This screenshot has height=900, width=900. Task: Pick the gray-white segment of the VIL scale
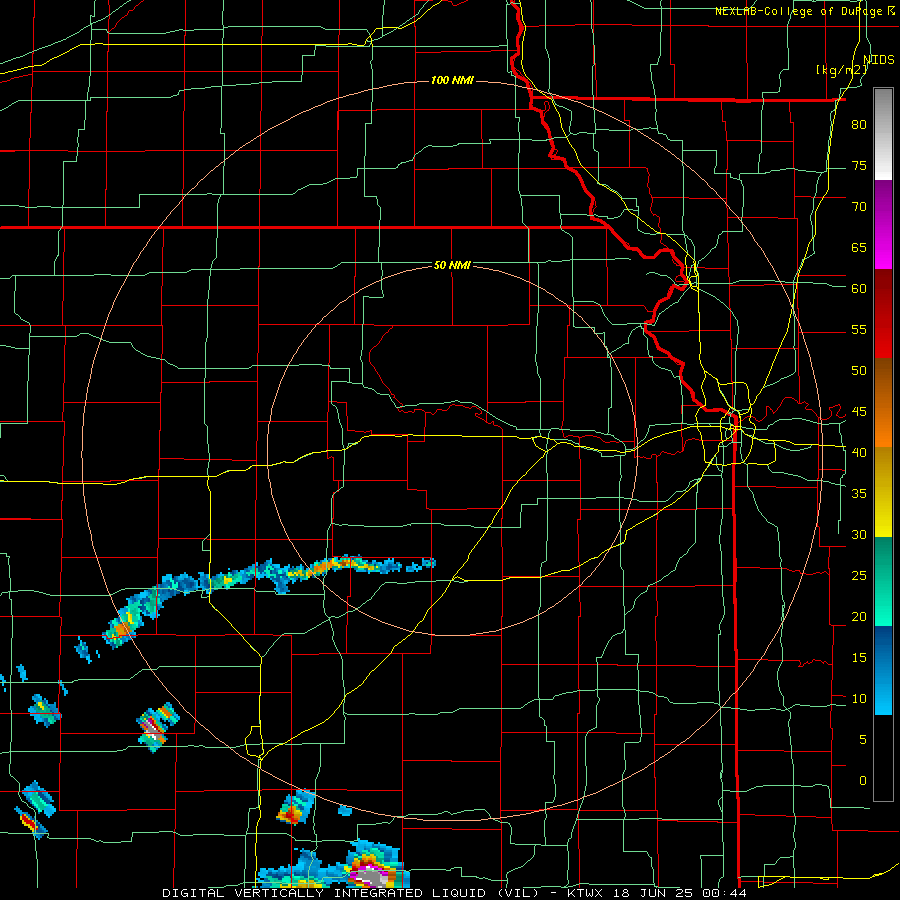(x=883, y=134)
